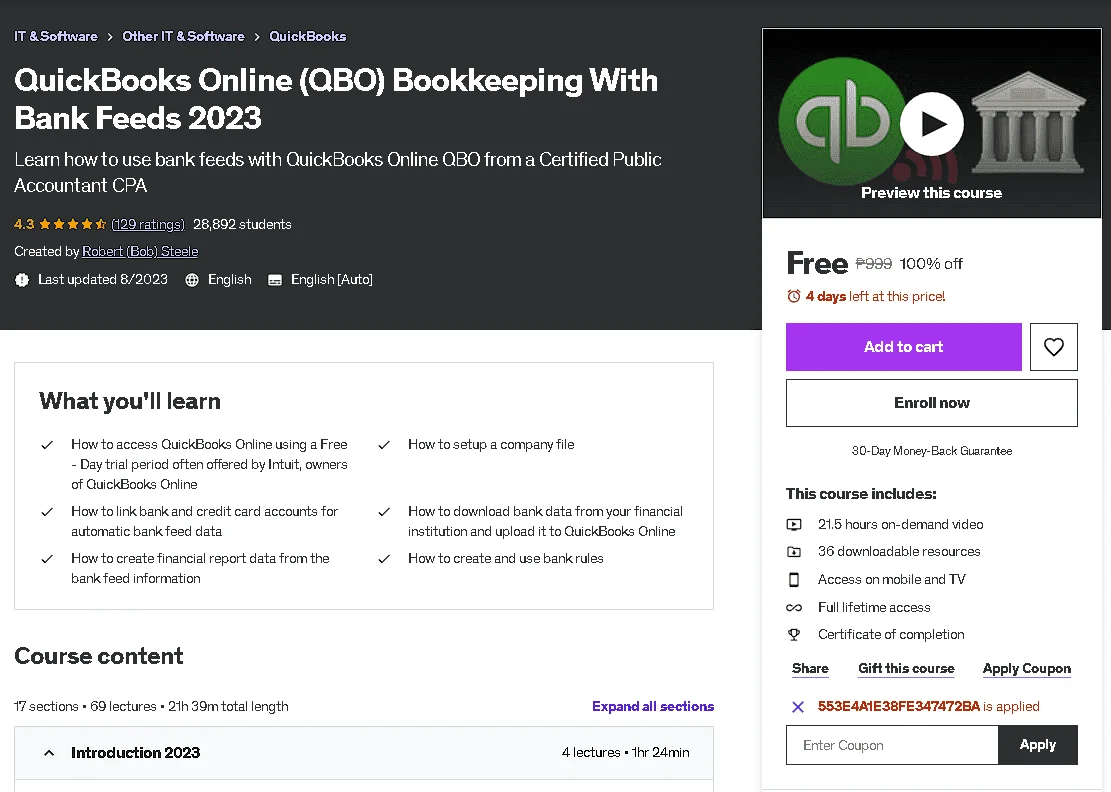This screenshot has width=1111, height=792.
Task: Open the 129 ratings link
Action: click(147, 225)
